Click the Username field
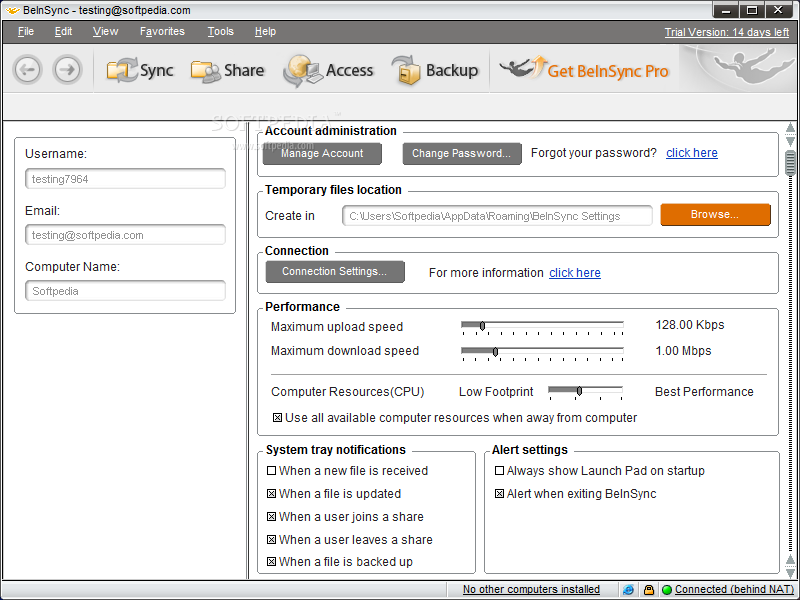800x600 pixels. [x=125, y=179]
